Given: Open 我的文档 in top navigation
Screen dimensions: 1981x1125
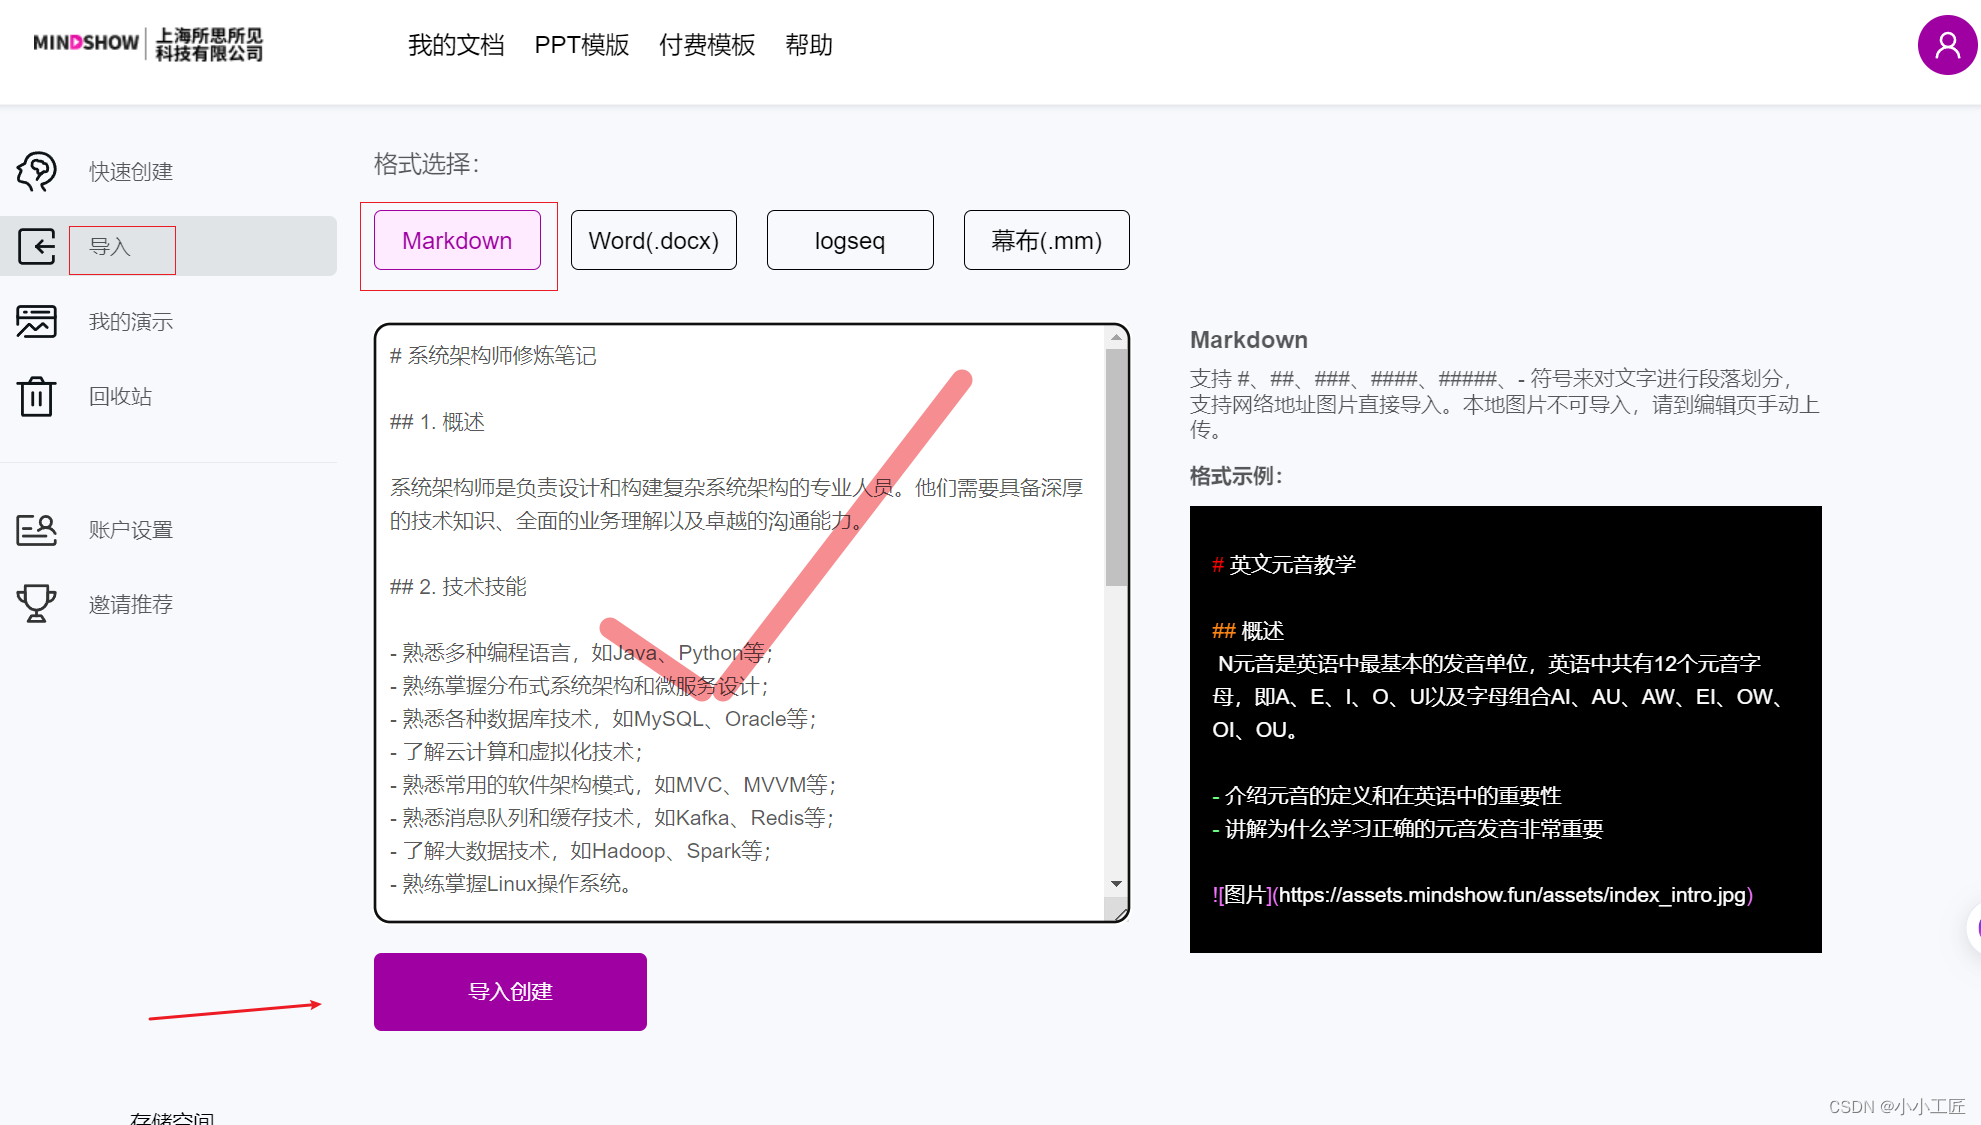Looking at the screenshot, I should [x=456, y=45].
